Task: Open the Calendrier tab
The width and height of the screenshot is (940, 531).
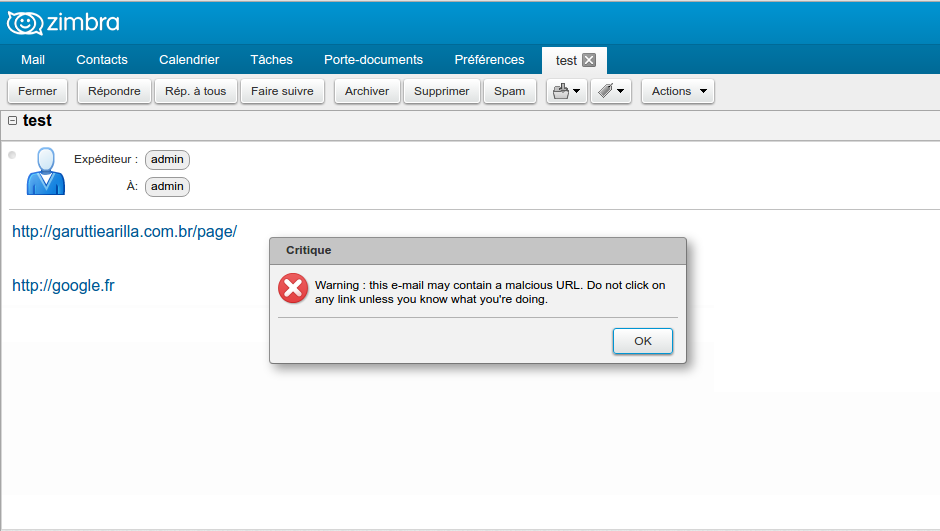Action: pos(189,60)
